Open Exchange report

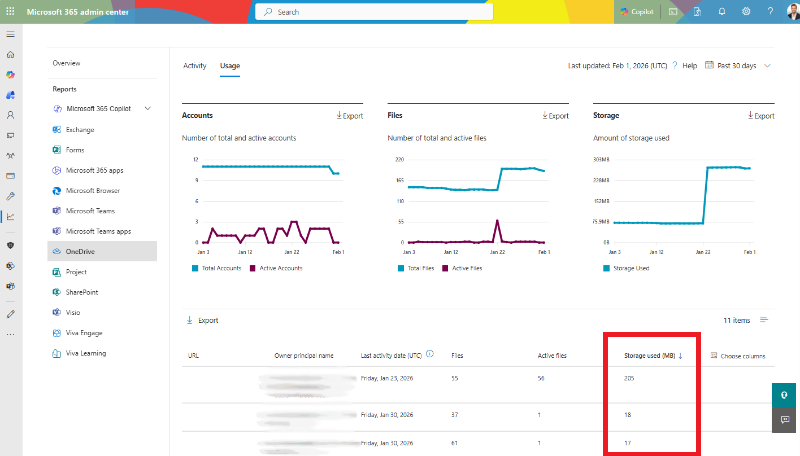coord(80,130)
